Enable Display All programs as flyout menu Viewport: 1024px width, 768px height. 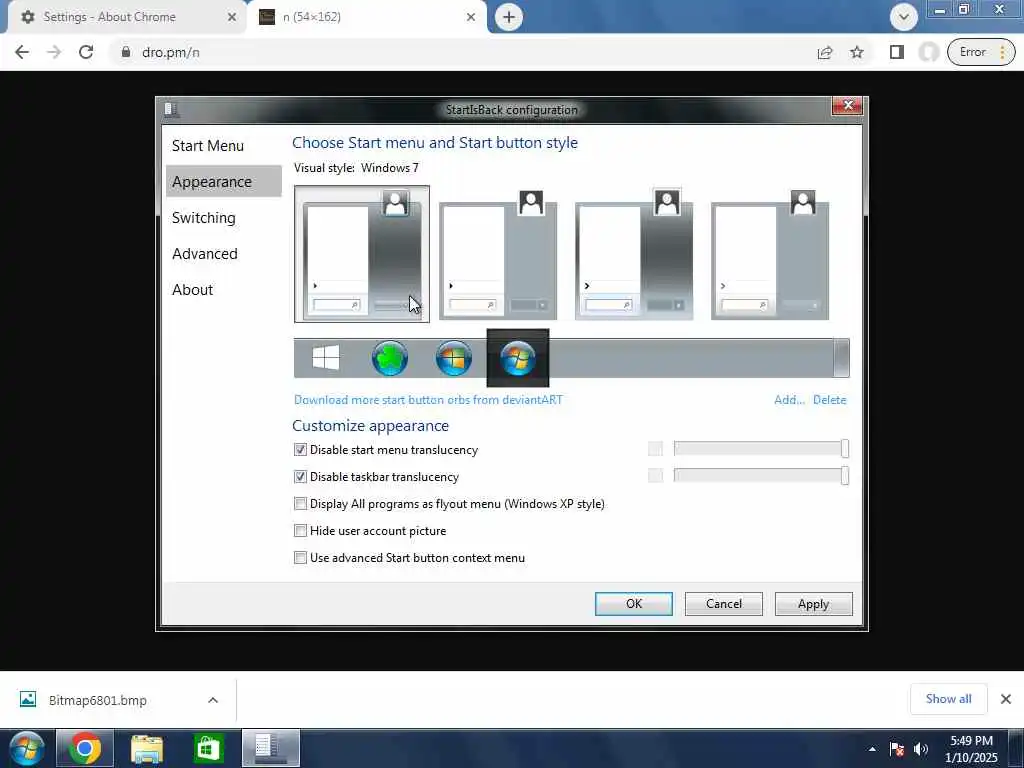point(300,504)
